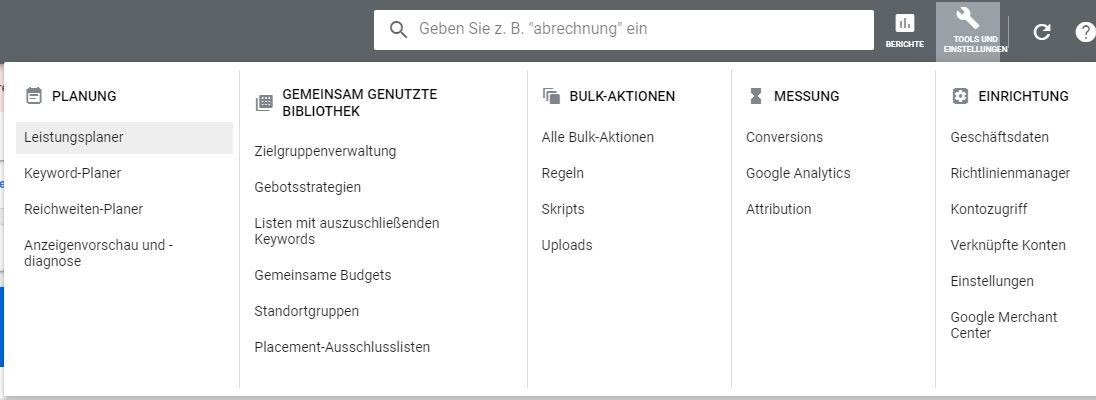Screen dimensions: 1096x400
Task: Open Geschäftsdaten
Action: 1000,137
